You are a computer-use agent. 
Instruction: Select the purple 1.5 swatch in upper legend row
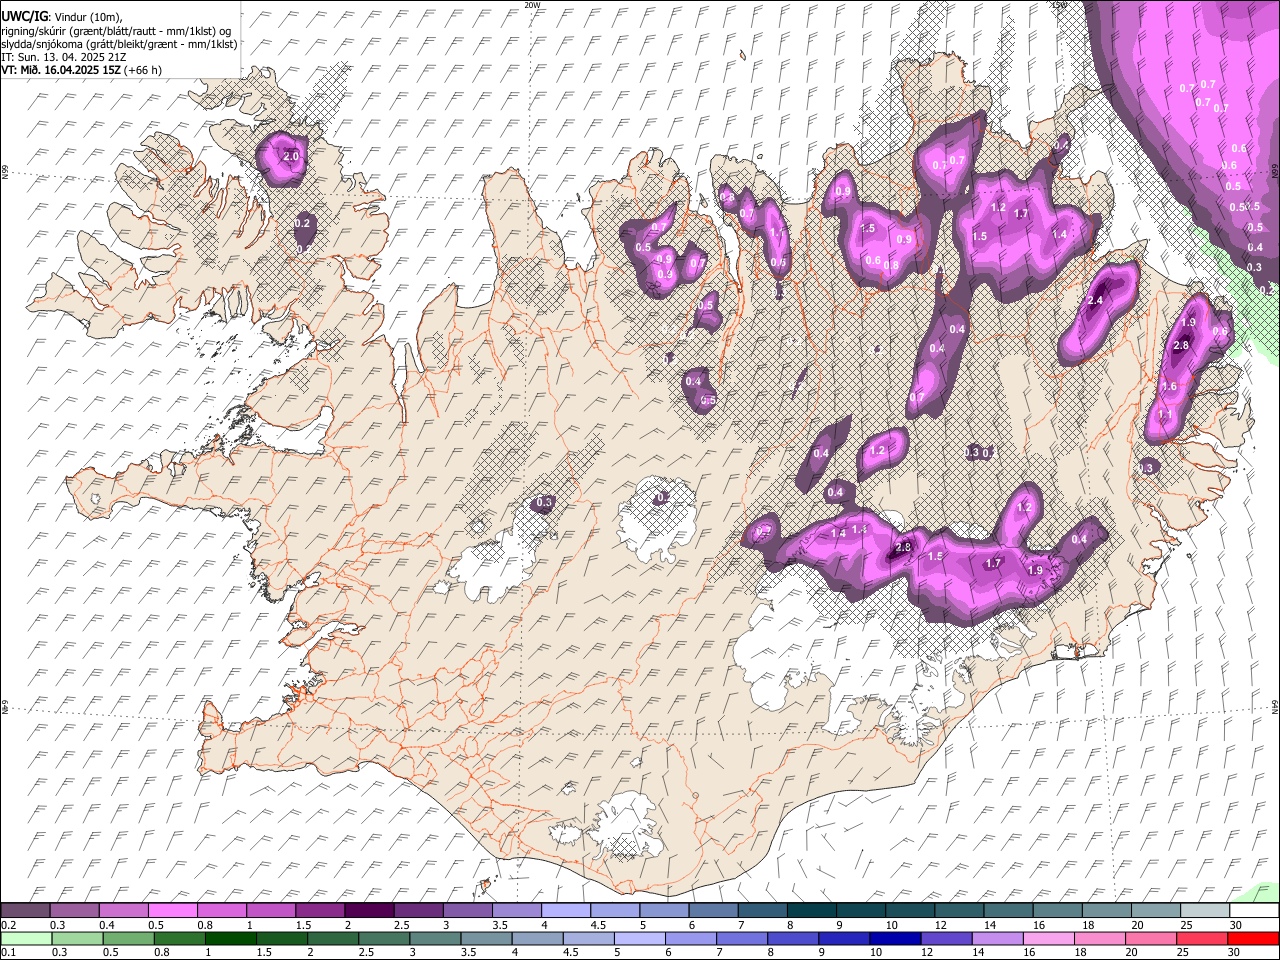coord(320,911)
